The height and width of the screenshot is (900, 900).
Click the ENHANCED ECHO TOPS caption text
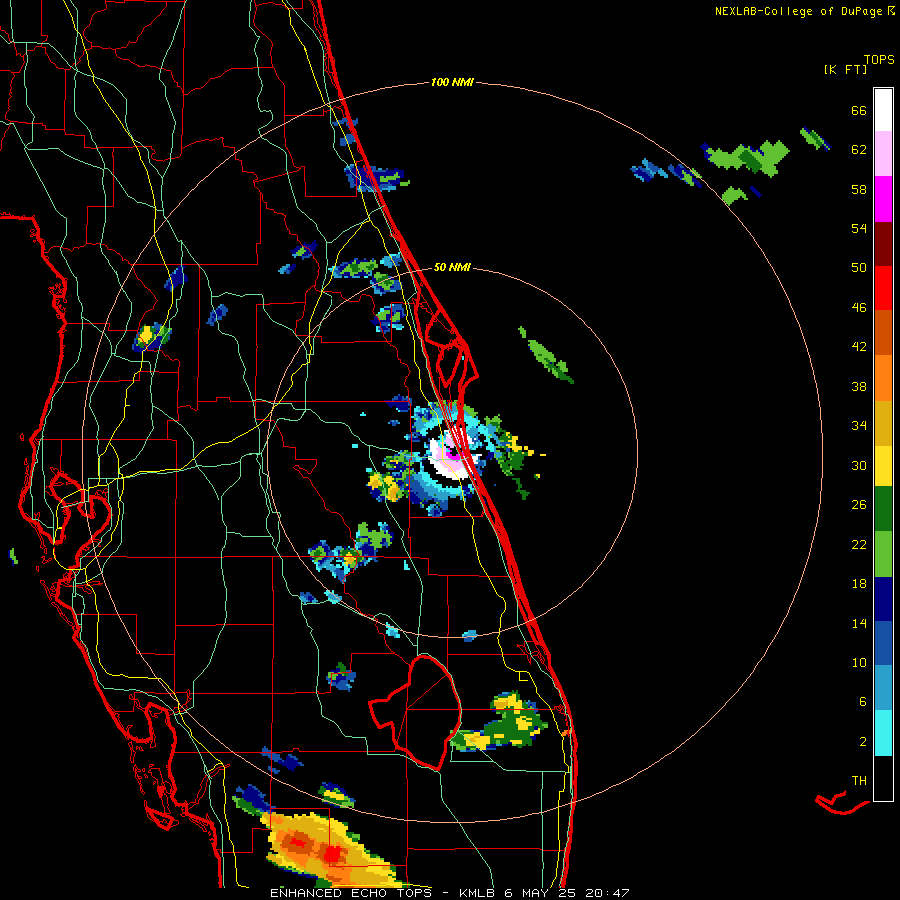pyautogui.click(x=351, y=893)
